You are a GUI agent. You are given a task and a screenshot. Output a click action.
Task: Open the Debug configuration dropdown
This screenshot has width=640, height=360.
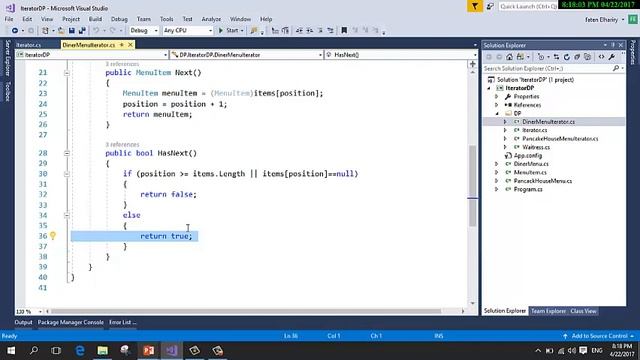[x=144, y=31]
